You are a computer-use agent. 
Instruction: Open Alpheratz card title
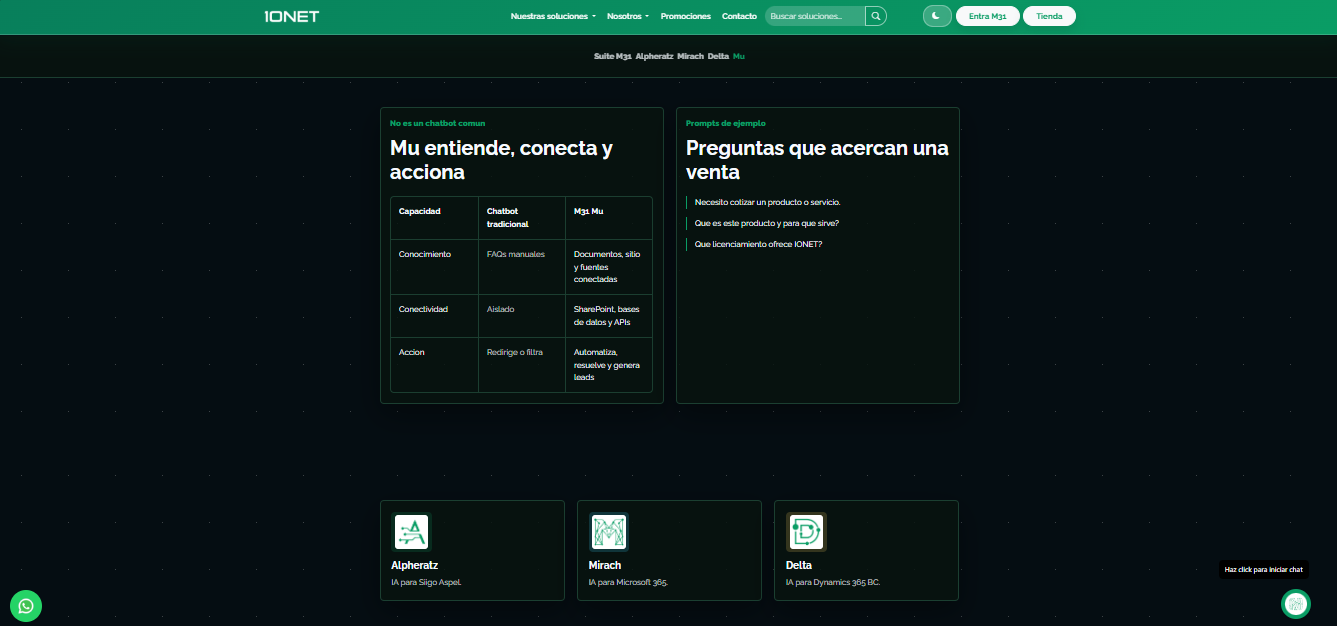(x=414, y=565)
